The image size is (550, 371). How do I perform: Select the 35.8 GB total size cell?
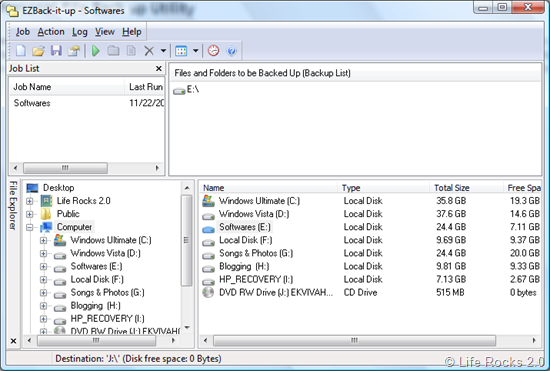pos(451,201)
